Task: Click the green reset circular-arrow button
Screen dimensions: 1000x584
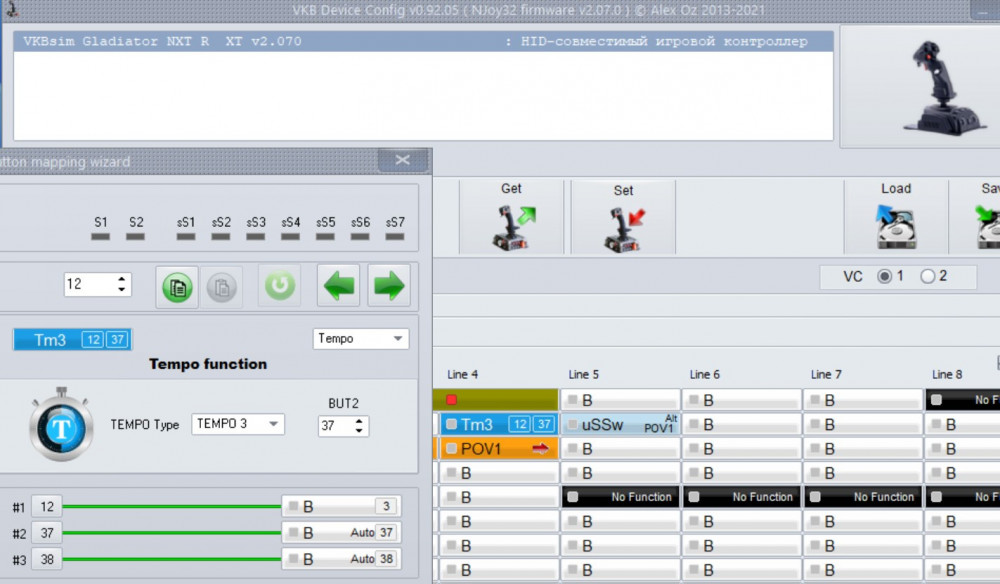Action: [279, 286]
